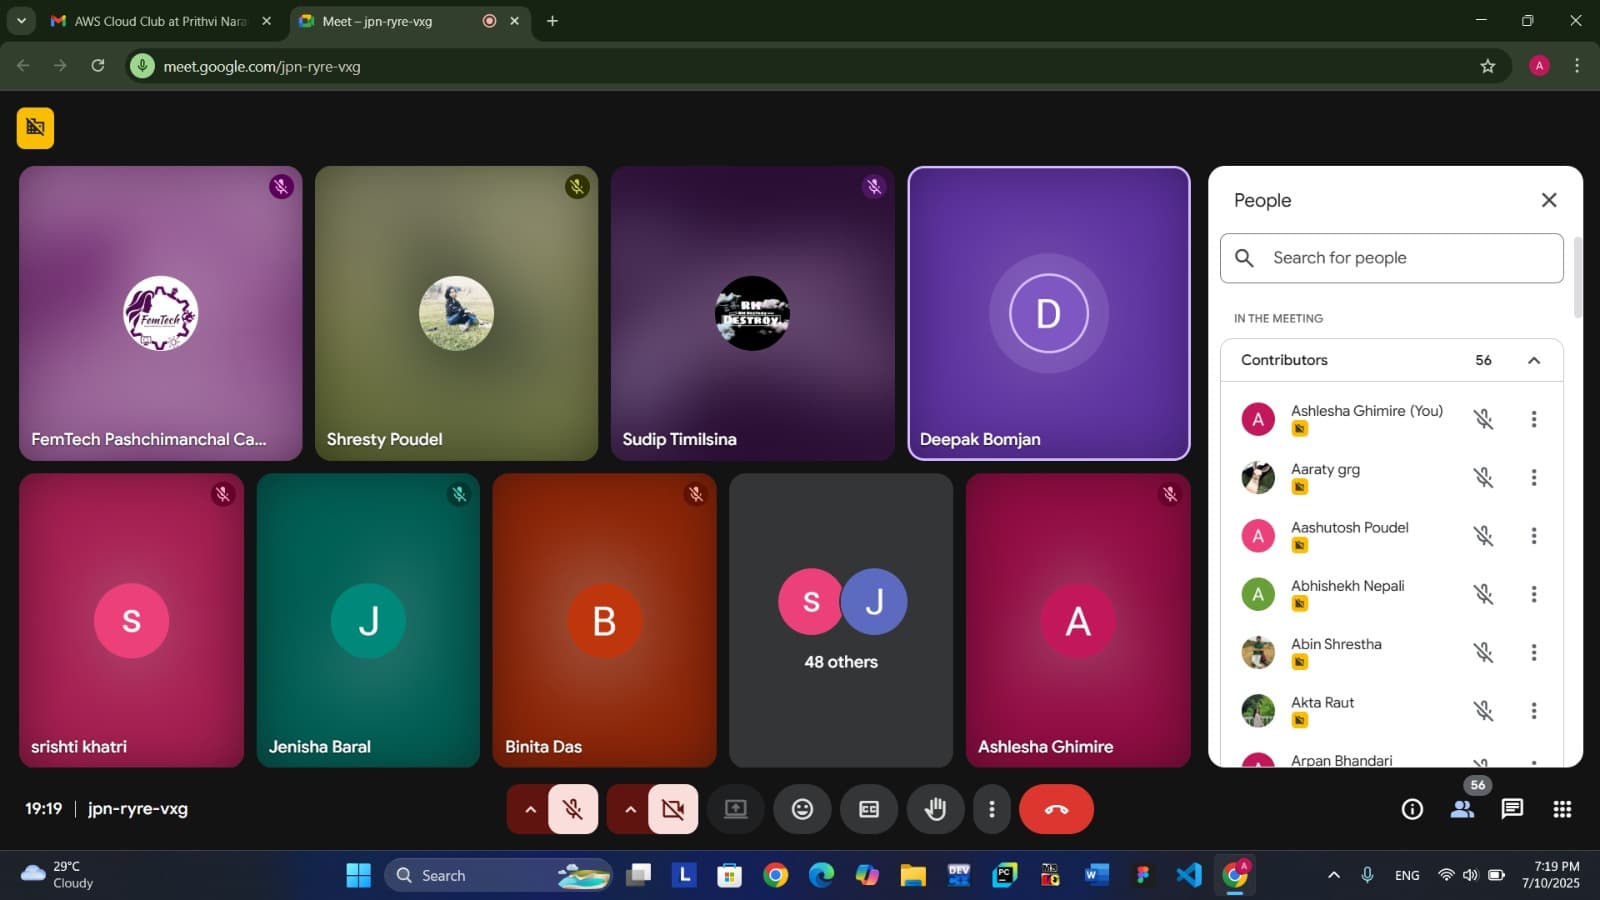Open audio settings arrow beside microphone
The height and width of the screenshot is (900, 1600).
(x=530, y=809)
